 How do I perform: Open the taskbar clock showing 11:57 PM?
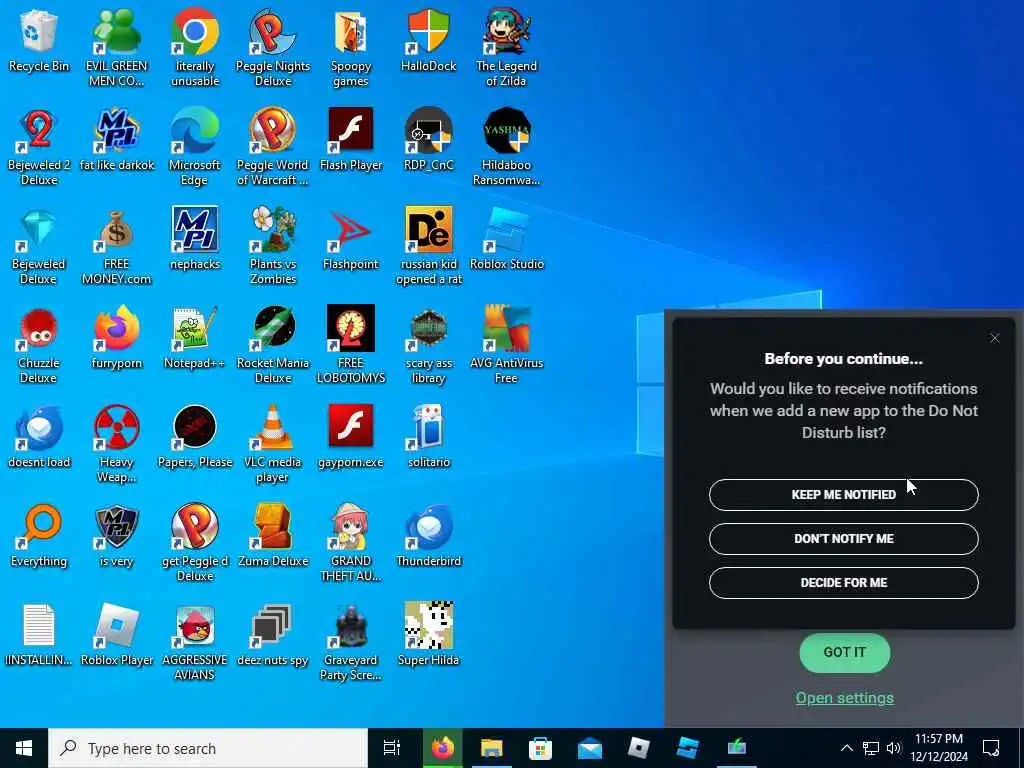pyautogui.click(x=939, y=748)
